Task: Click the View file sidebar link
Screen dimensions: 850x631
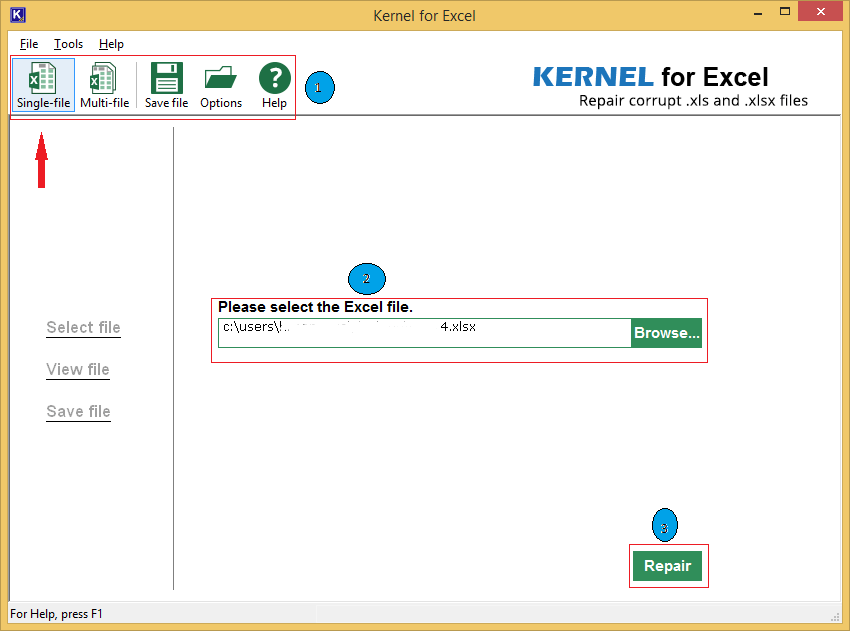Action: coord(78,370)
